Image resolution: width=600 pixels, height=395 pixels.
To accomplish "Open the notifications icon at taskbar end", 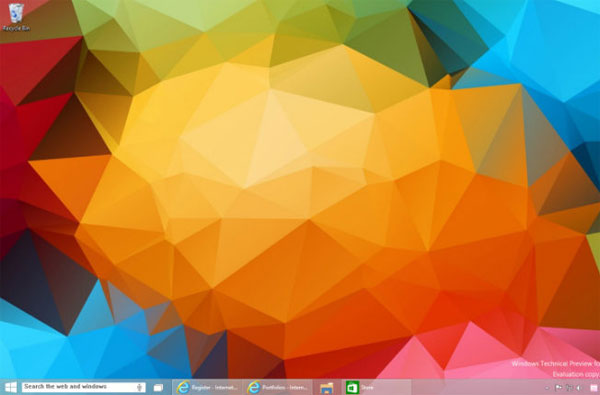I will (594, 388).
